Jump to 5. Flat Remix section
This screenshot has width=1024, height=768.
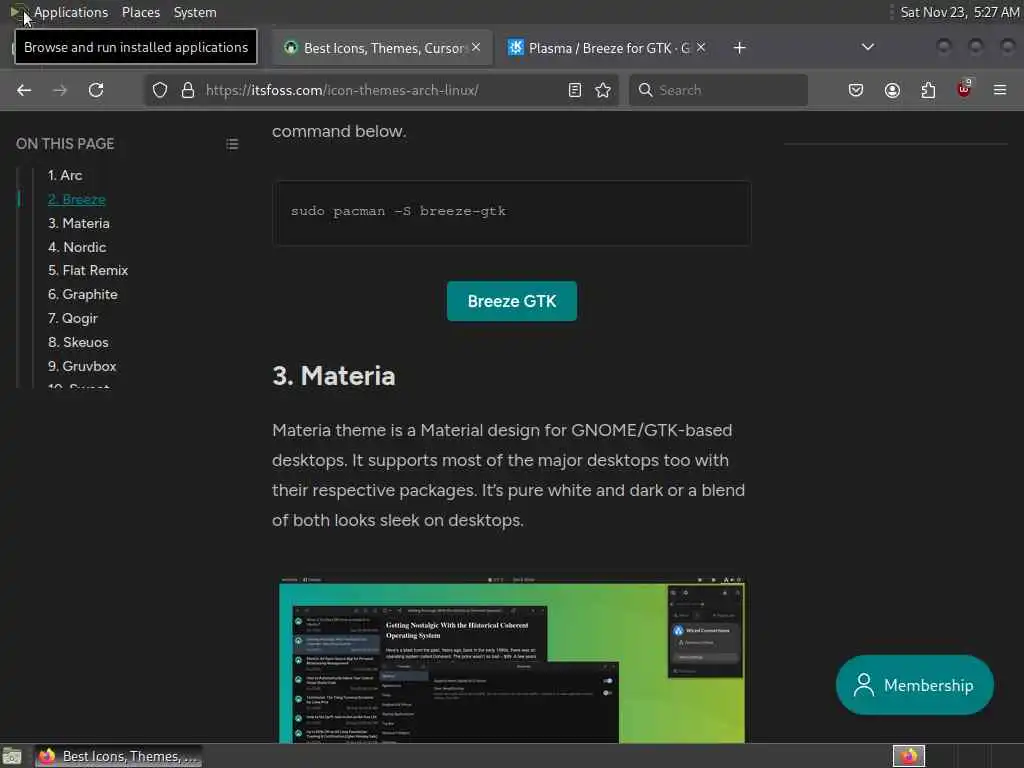pyautogui.click(x=88, y=270)
